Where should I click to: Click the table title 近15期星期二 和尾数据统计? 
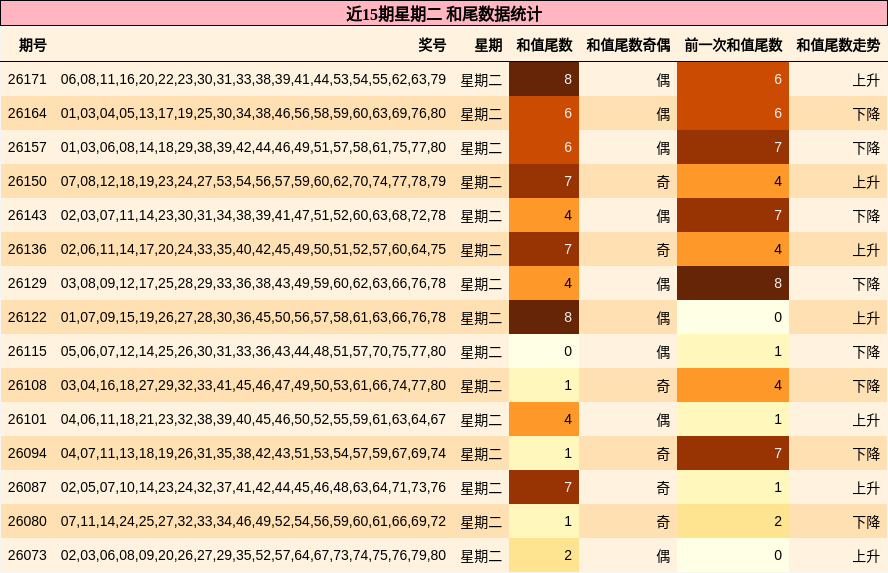(x=444, y=14)
